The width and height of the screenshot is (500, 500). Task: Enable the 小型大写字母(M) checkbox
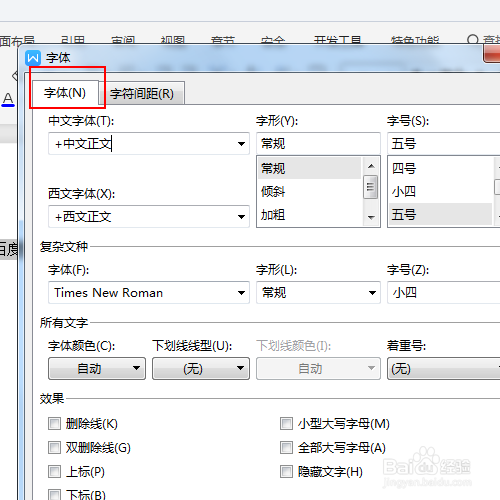(286, 424)
